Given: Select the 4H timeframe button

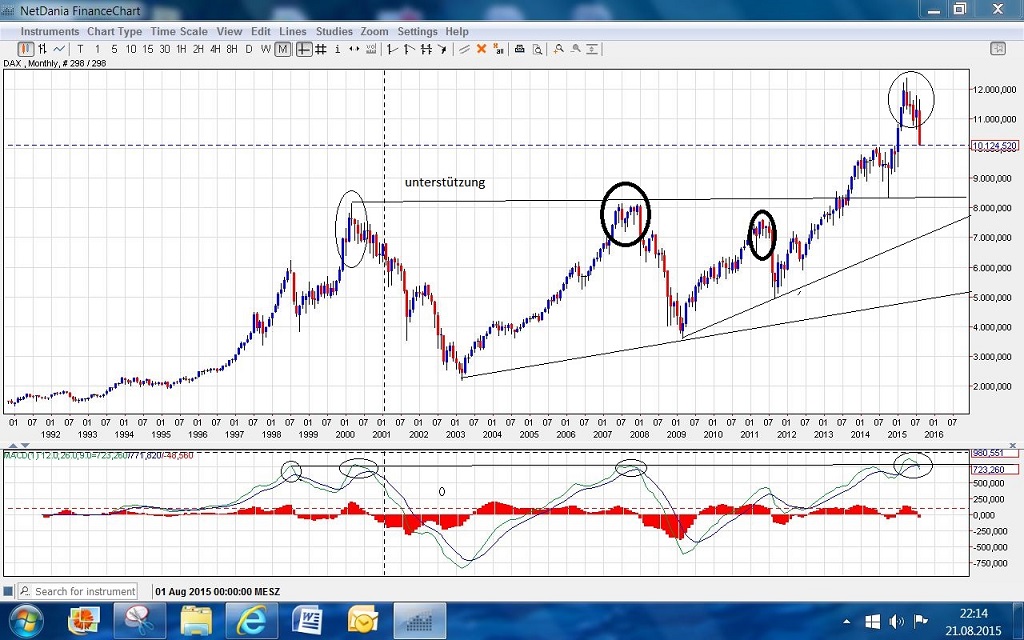Looking at the screenshot, I should [x=215, y=49].
